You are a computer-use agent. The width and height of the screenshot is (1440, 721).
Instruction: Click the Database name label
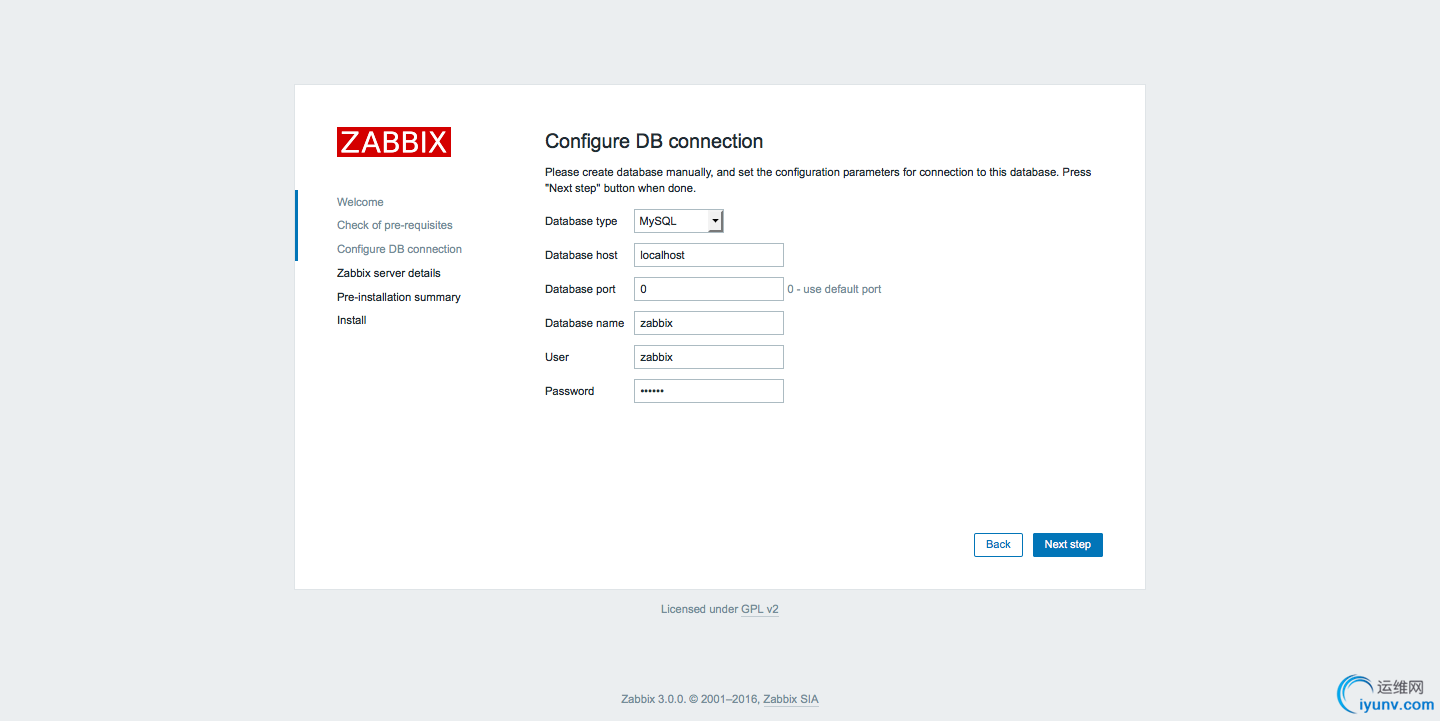pyautogui.click(x=584, y=323)
